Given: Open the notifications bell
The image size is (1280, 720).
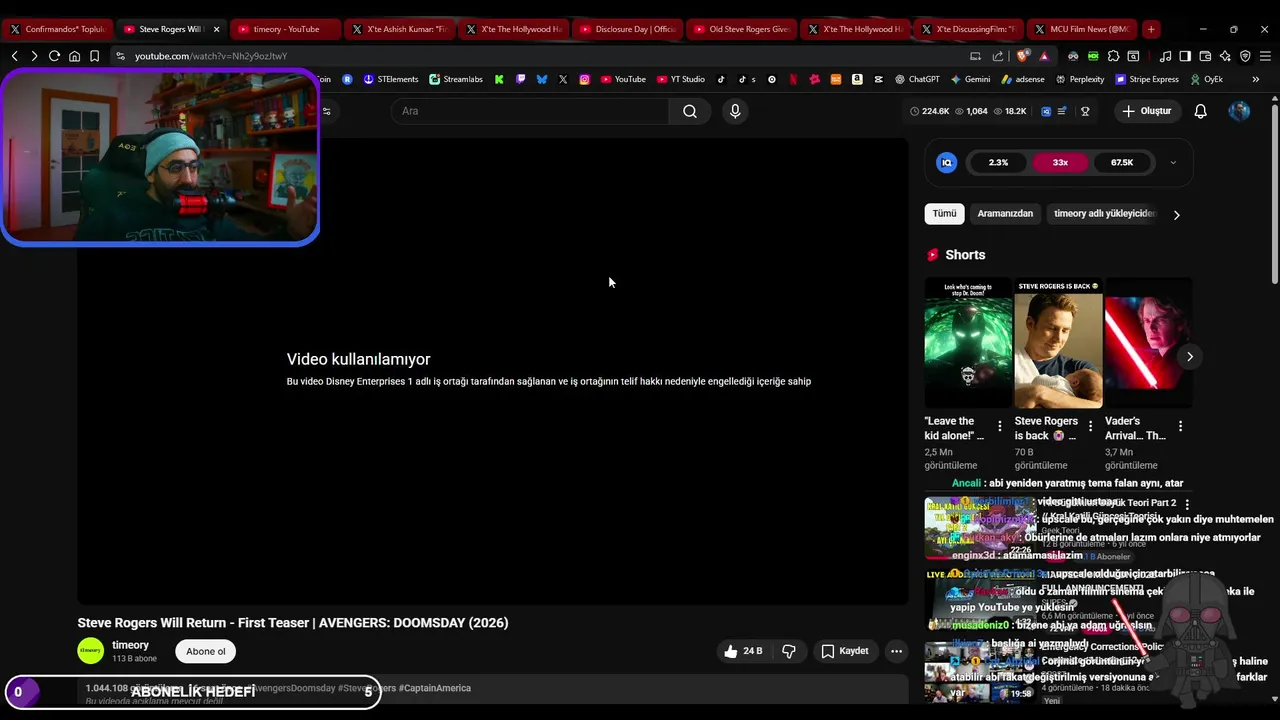Looking at the screenshot, I should [x=1201, y=111].
